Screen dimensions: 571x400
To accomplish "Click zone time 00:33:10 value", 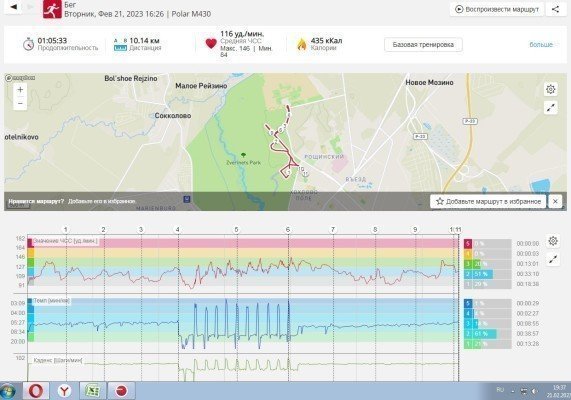I will [528, 274].
